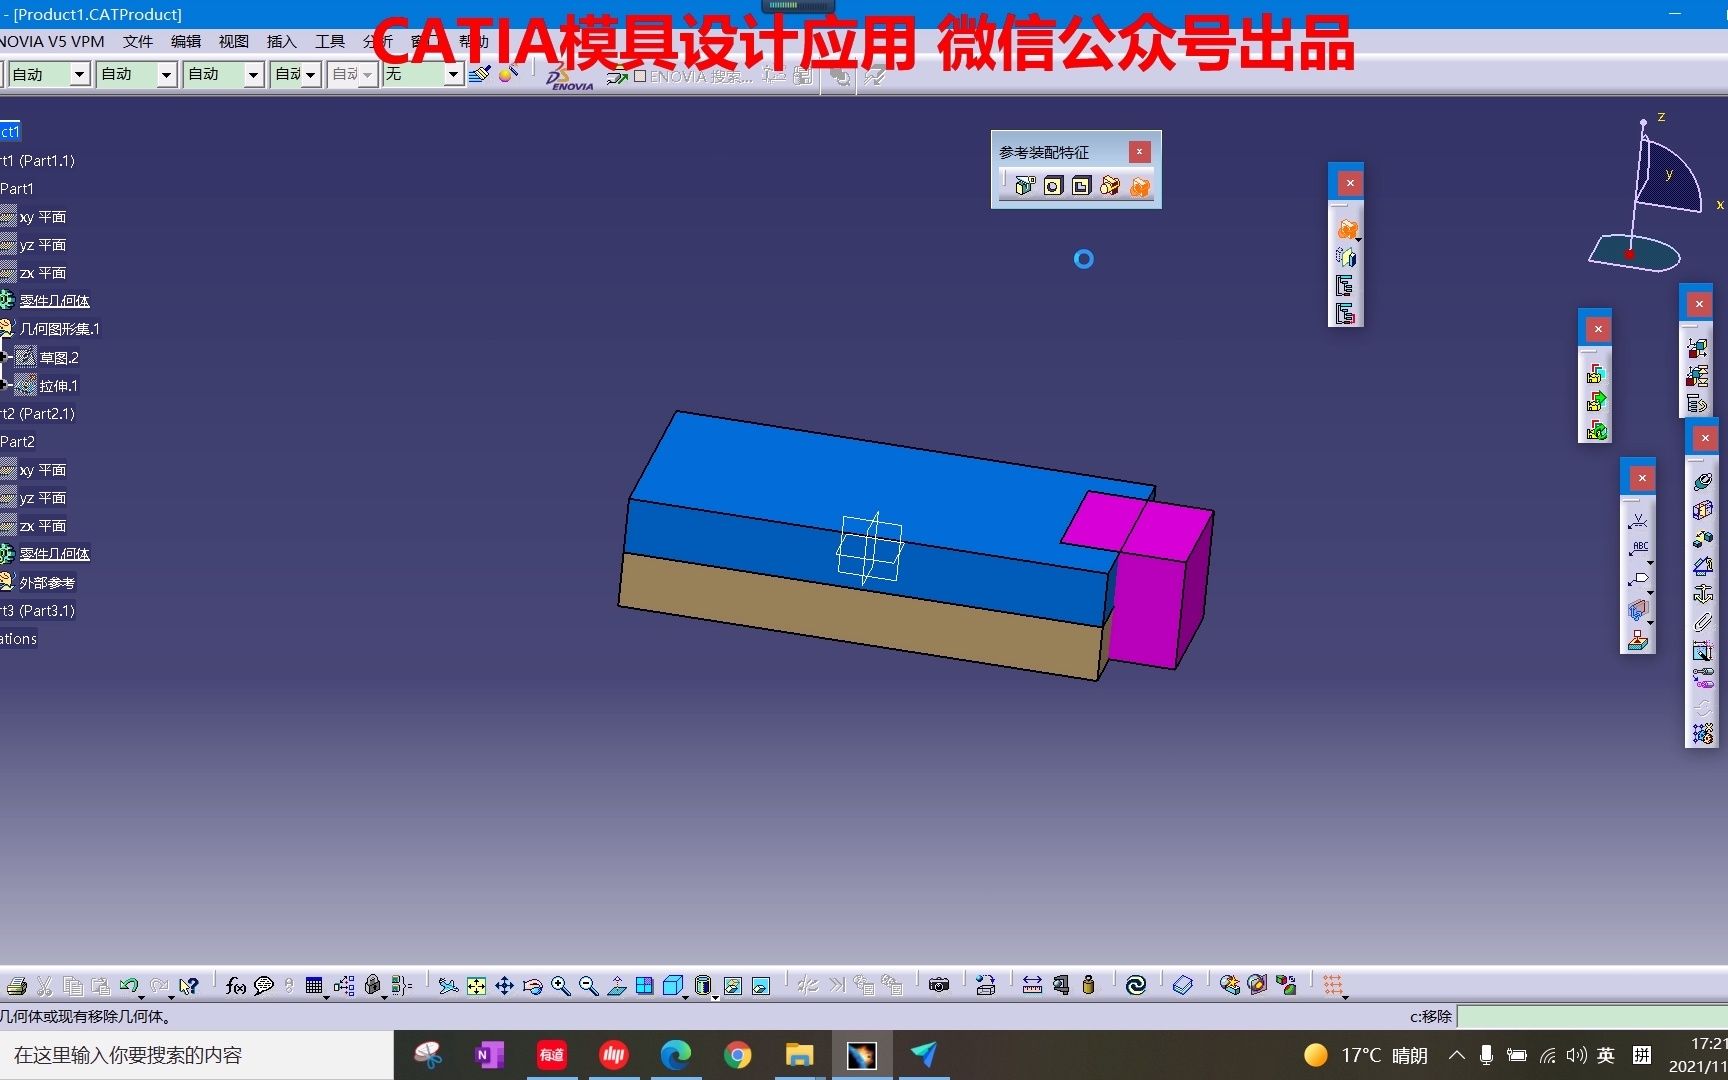Image resolution: width=1728 pixels, height=1080 pixels.
Task: Open Microsoft Edge from taskbar
Action: (x=676, y=1055)
